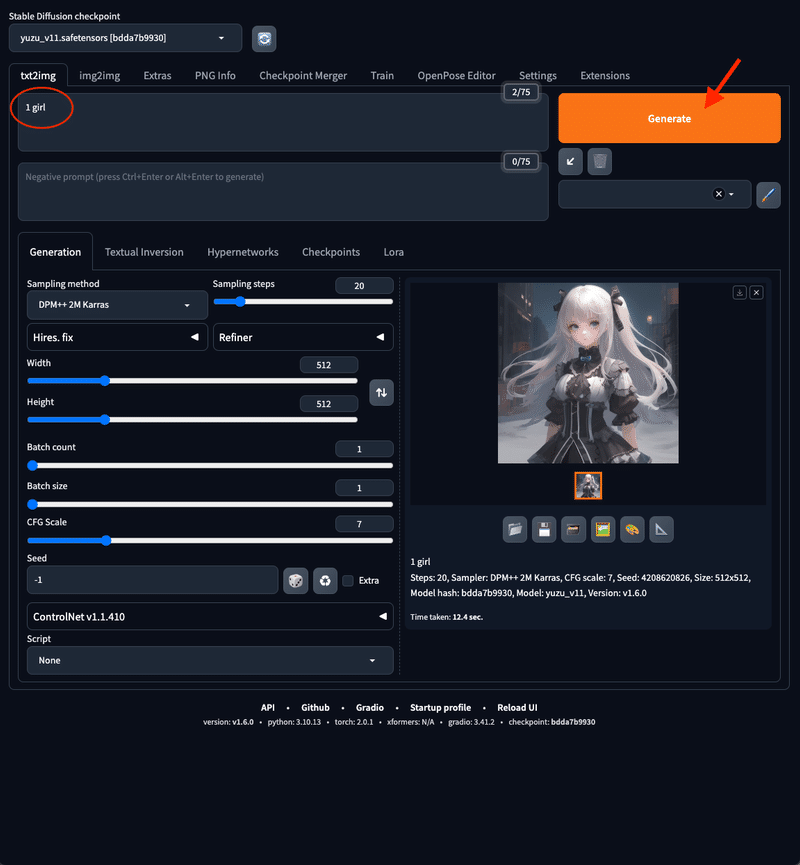Switch to img2img tab

click(x=99, y=76)
